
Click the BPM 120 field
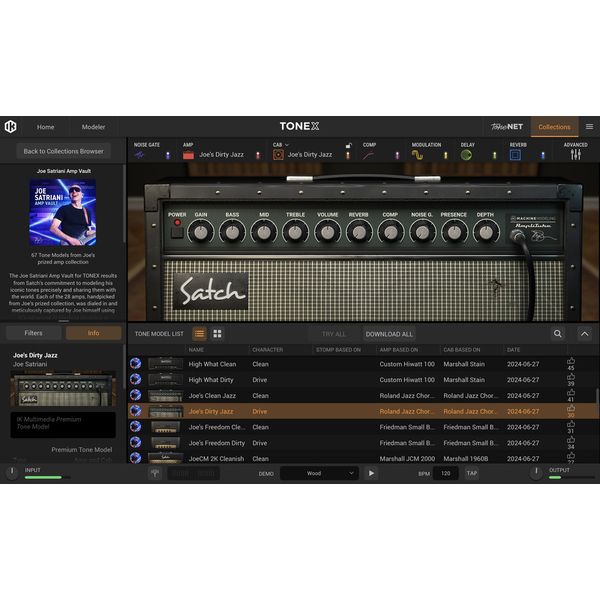(446, 473)
